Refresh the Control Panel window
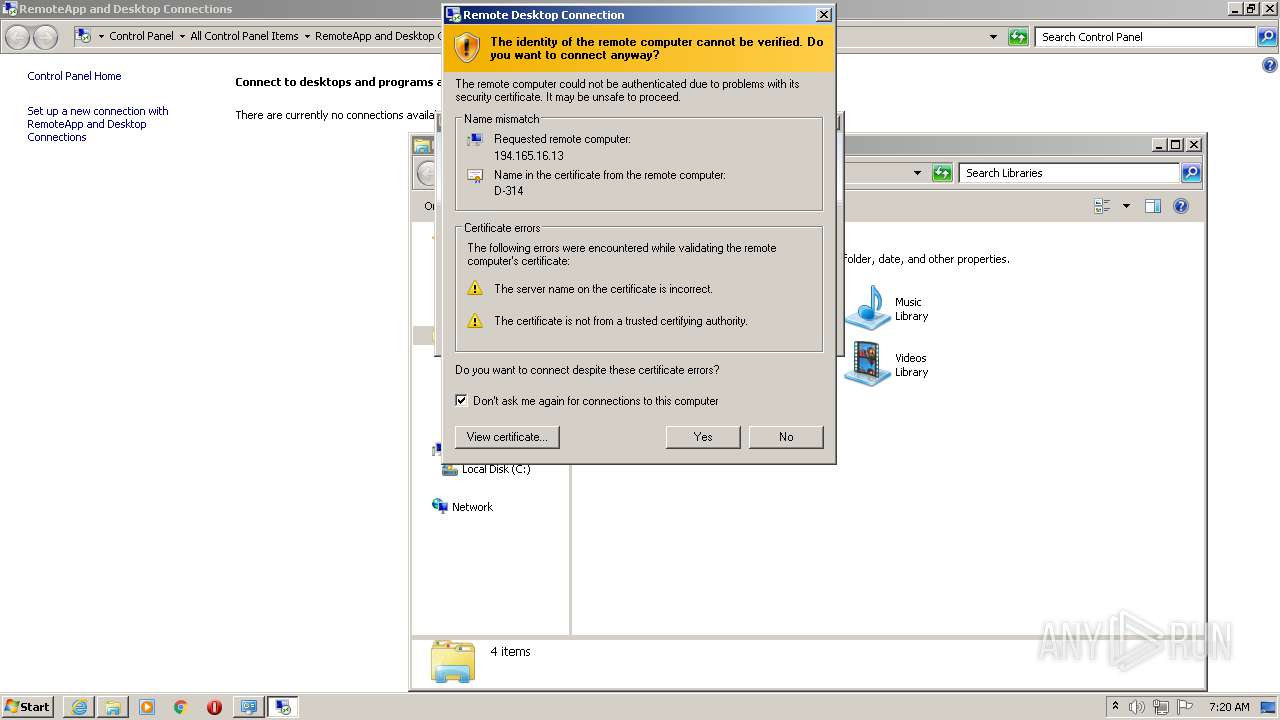This screenshot has width=1280, height=720. click(1018, 37)
